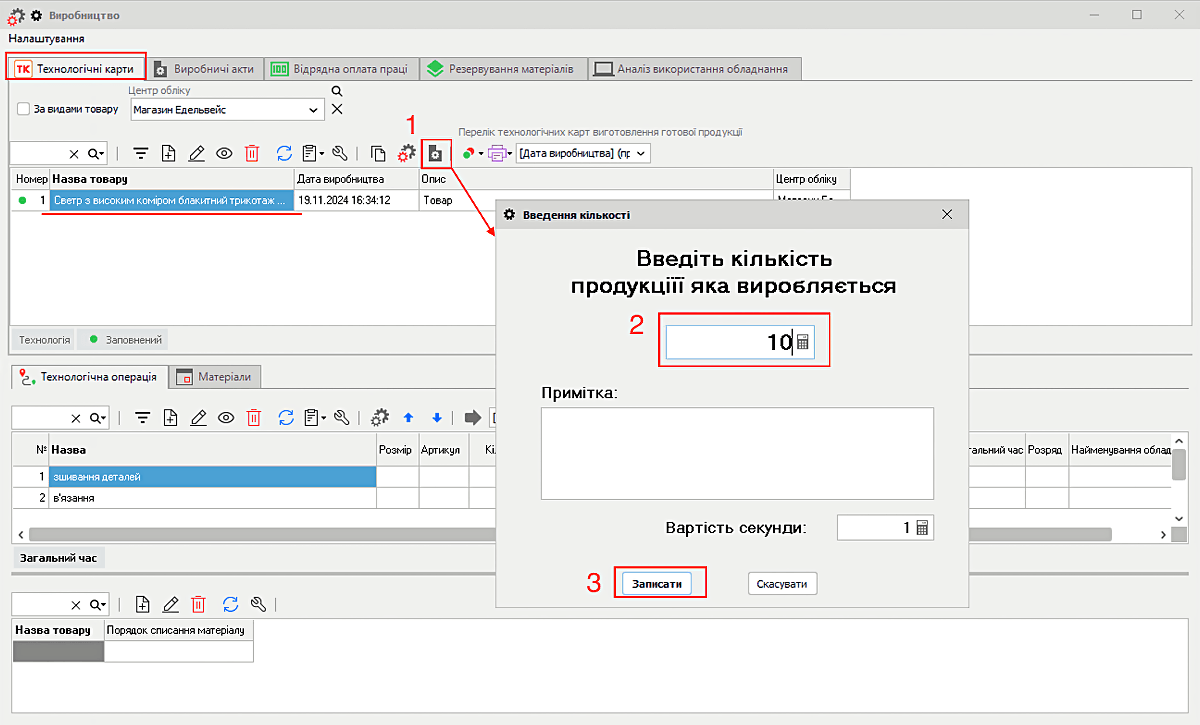Viewport: 1200px width, 725px height.
Task: Click the eye view icon in operations toolbar
Action: pos(226,418)
